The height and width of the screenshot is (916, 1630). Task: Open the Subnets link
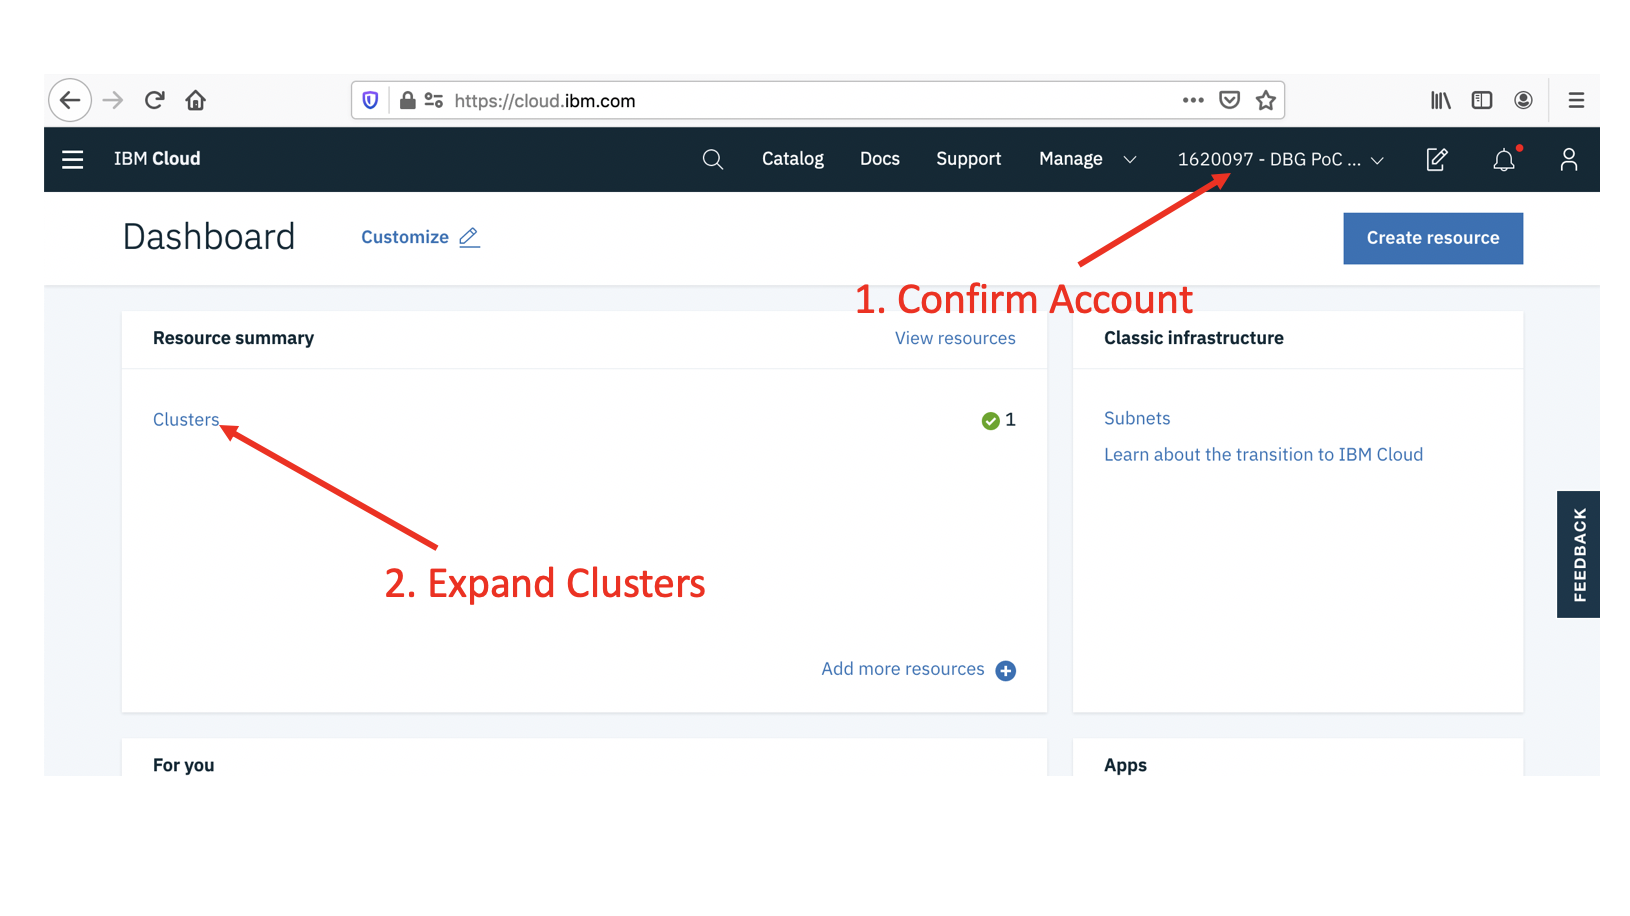(x=1137, y=418)
